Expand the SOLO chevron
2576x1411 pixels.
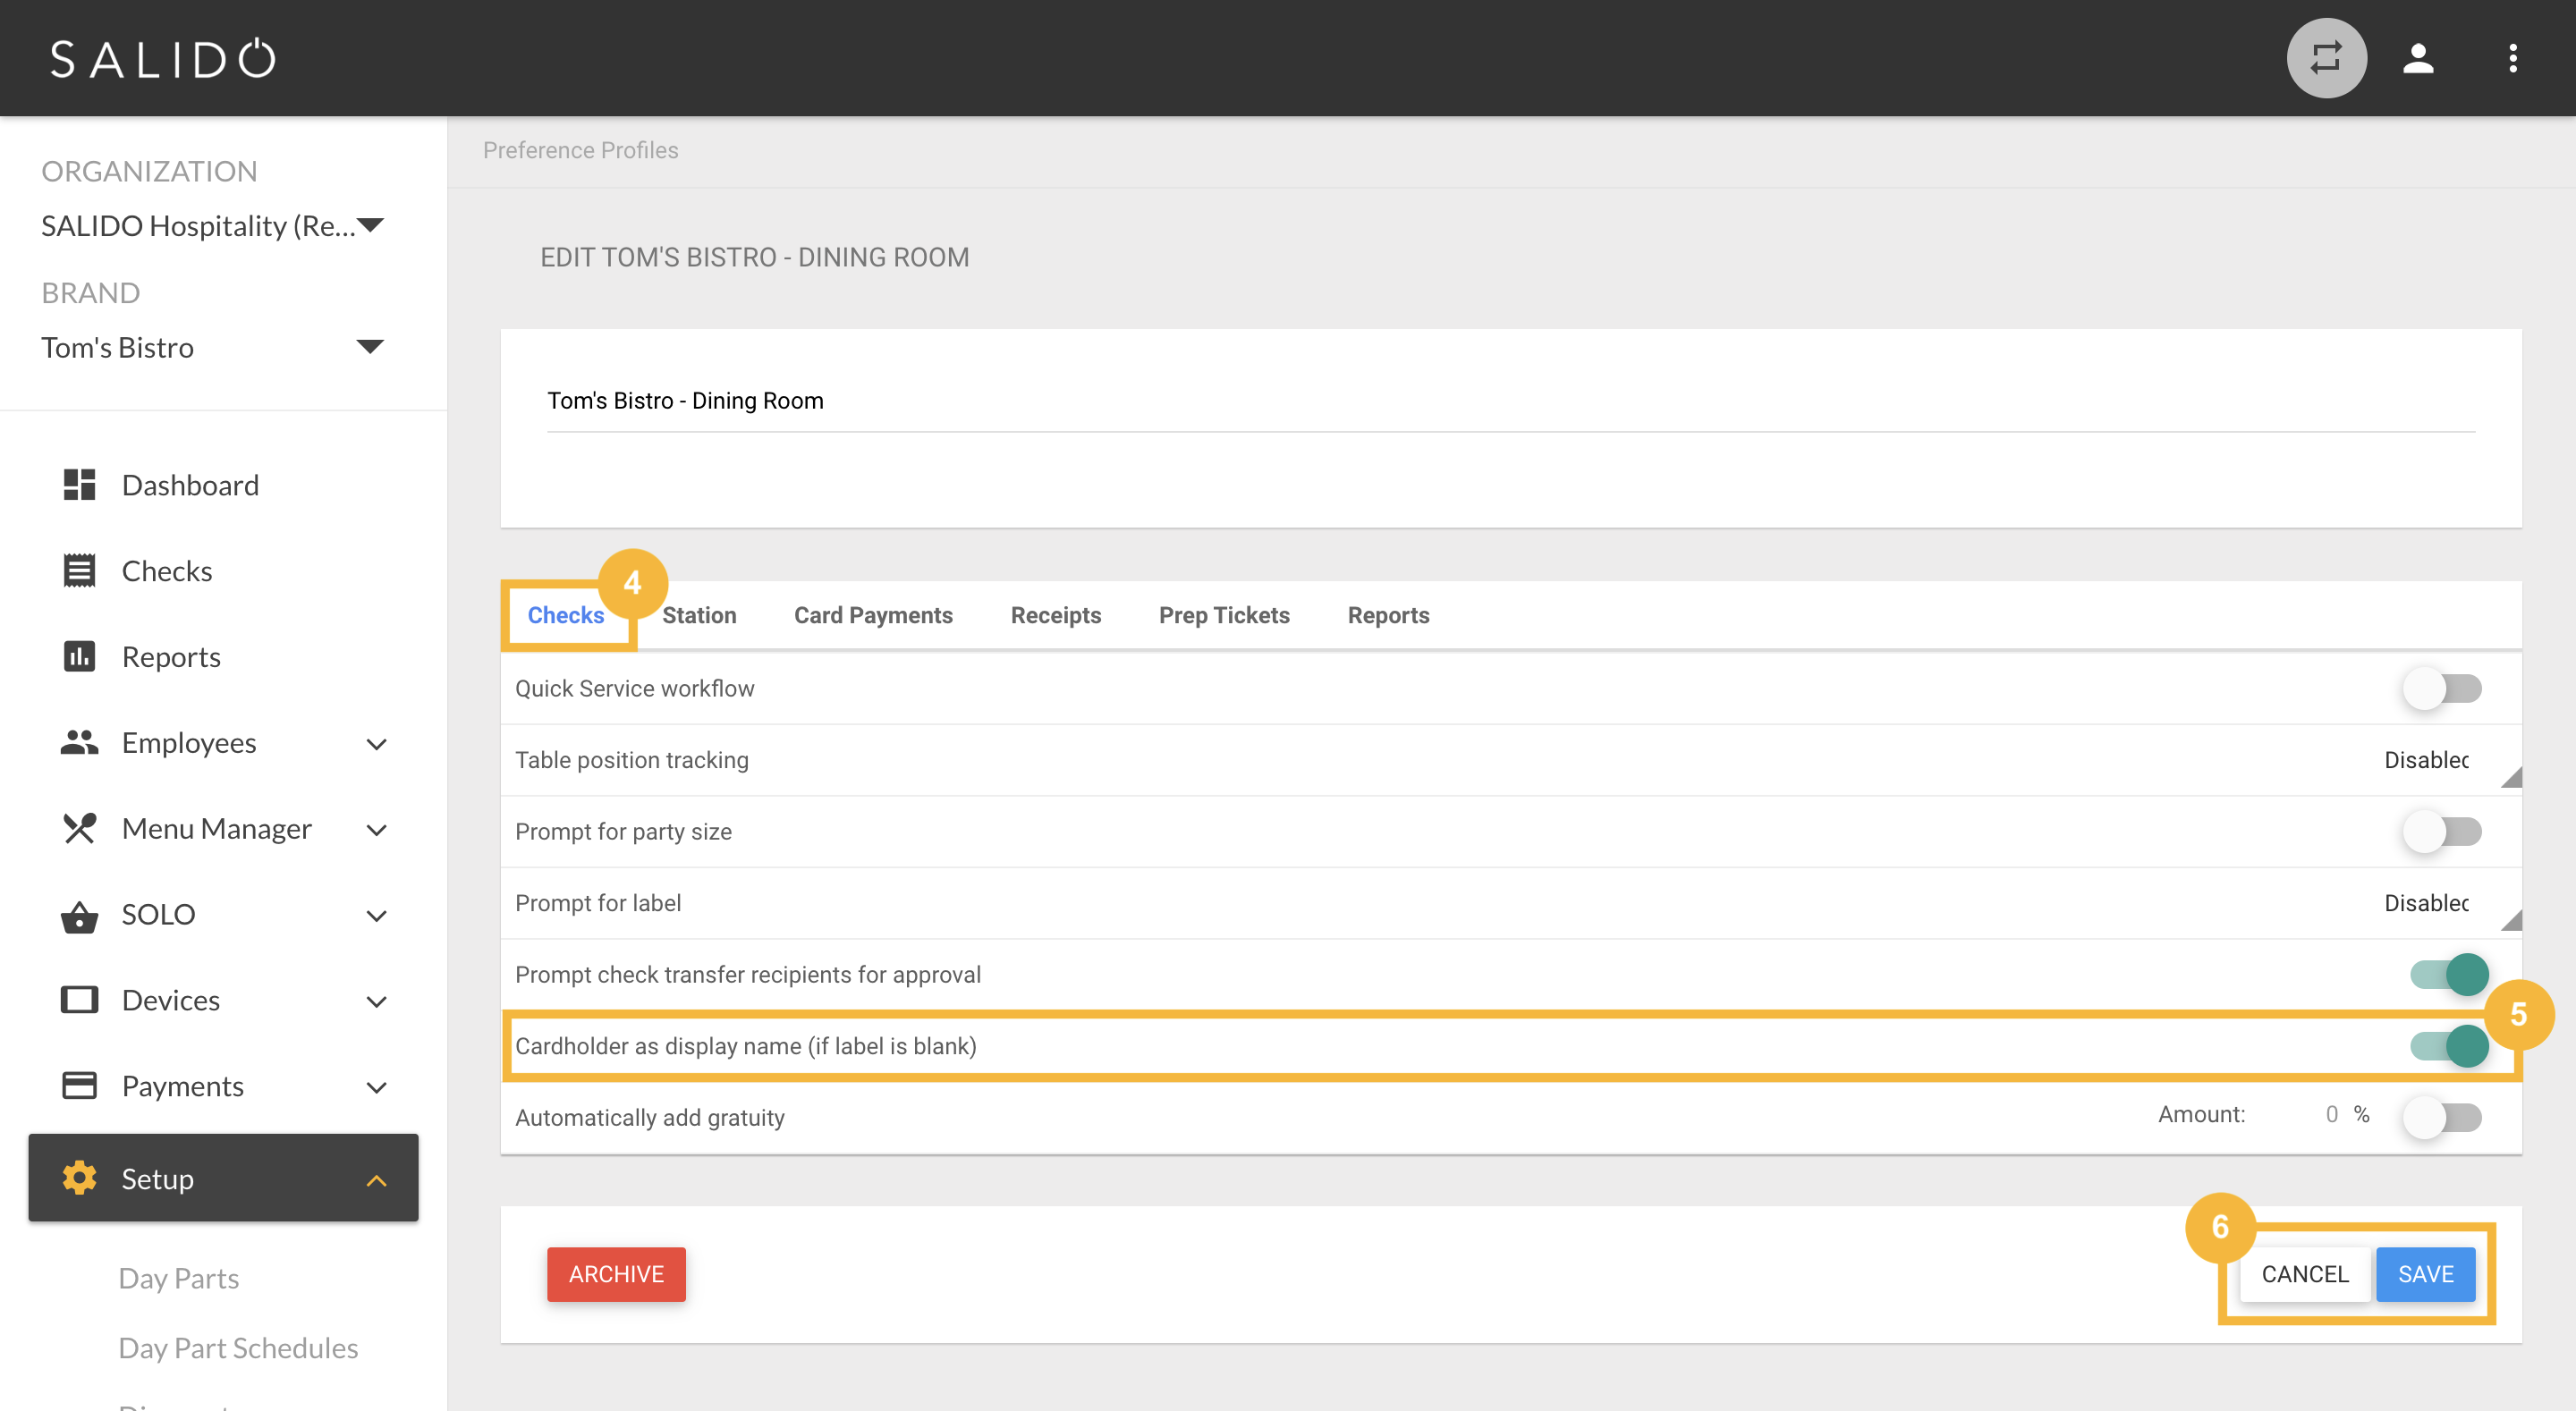tap(376, 916)
